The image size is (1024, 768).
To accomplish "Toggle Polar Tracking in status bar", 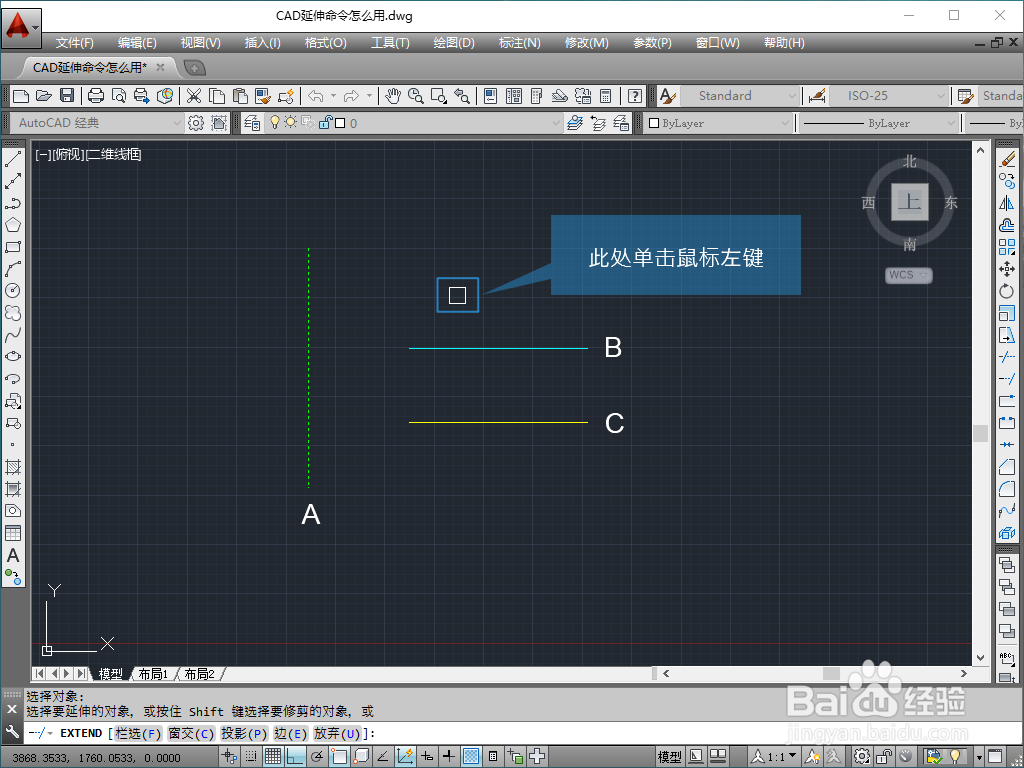I will coord(317,756).
